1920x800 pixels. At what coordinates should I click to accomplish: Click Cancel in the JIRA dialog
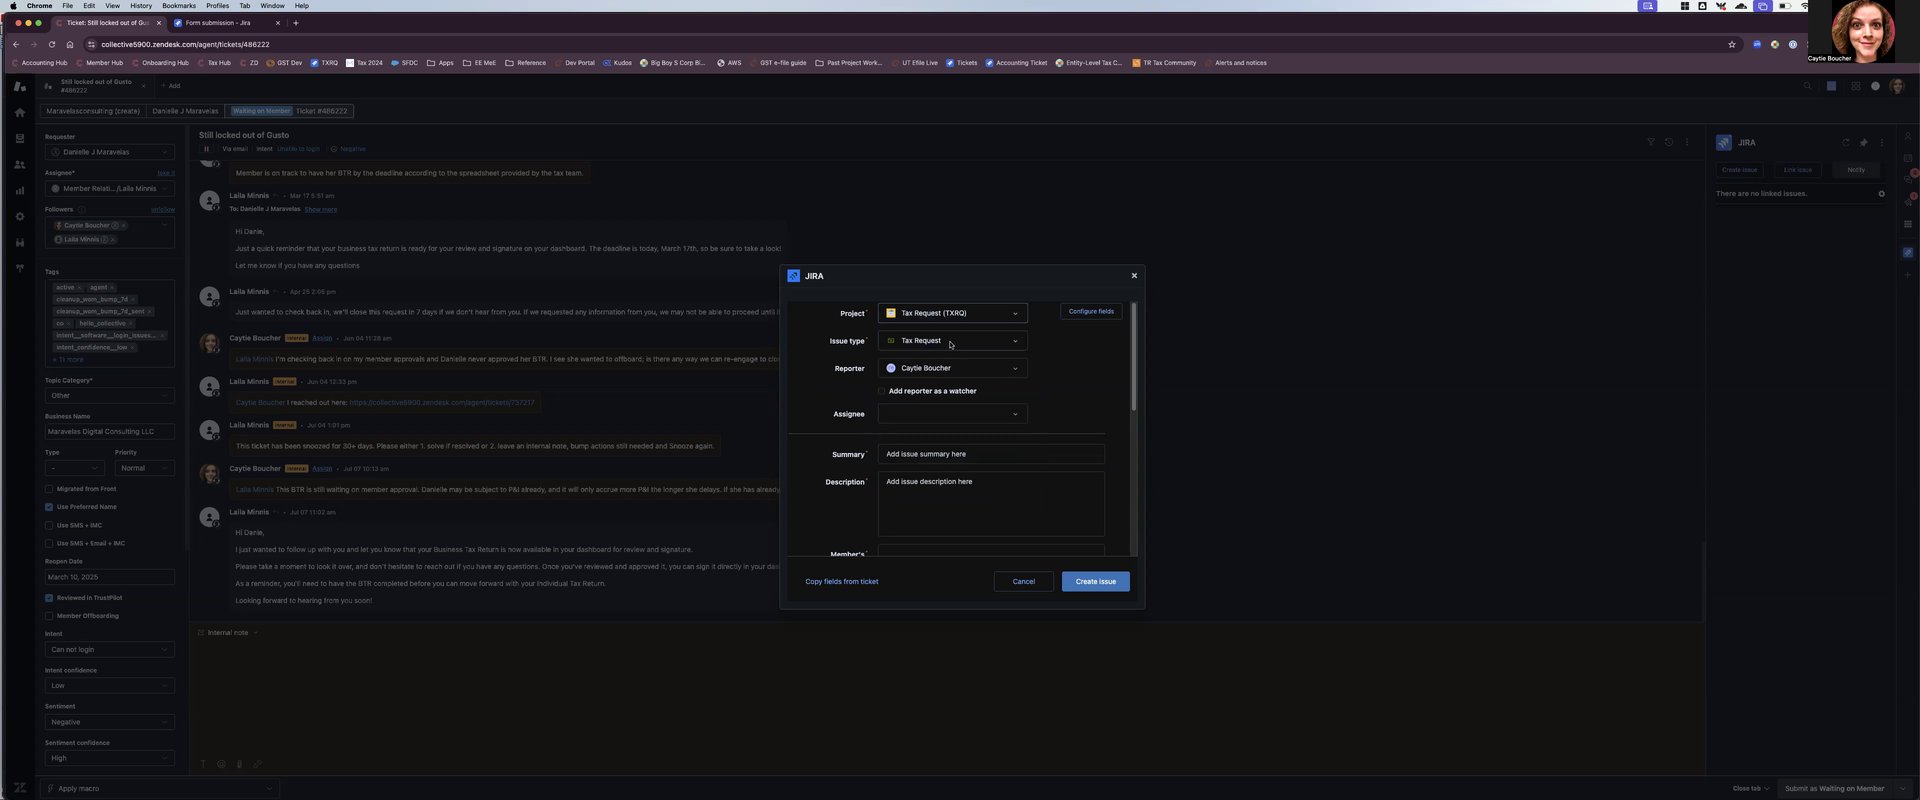pyautogui.click(x=1024, y=582)
